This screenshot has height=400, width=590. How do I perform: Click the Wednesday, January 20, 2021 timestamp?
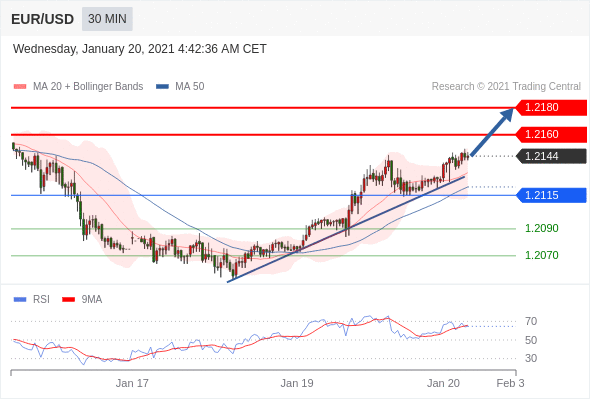click(x=140, y=49)
